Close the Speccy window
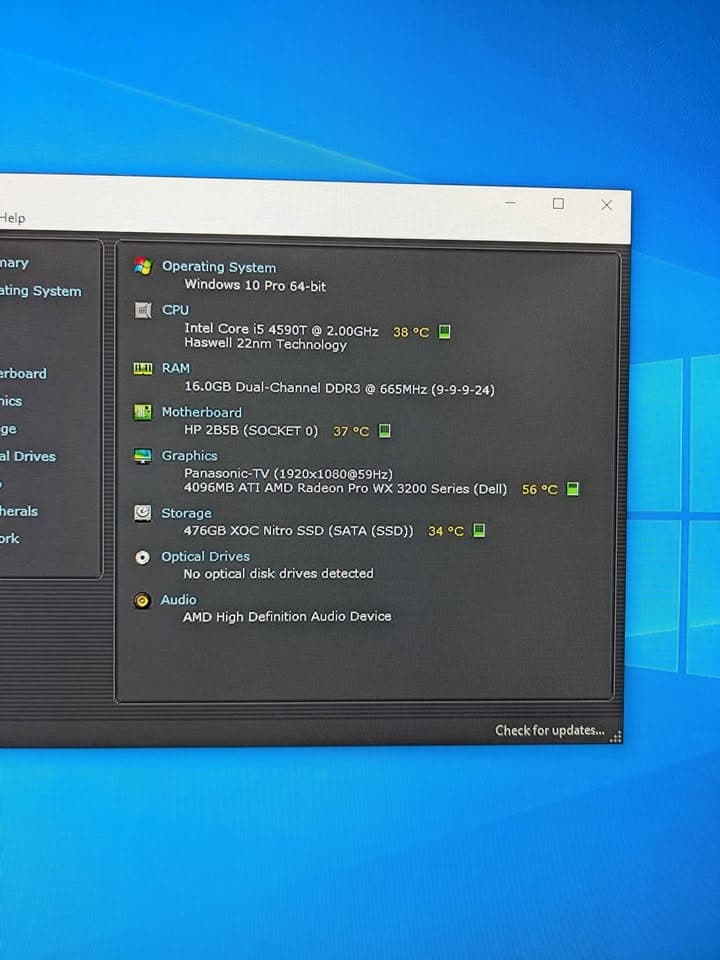The width and height of the screenshot is (720, 960). 607,205
